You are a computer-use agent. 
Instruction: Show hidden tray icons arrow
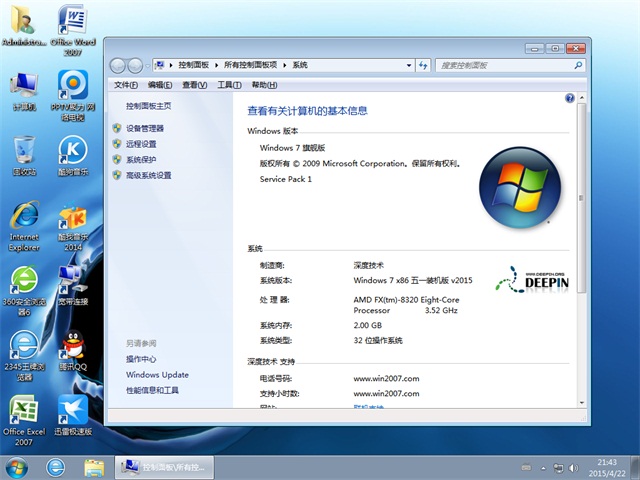click(x=543, y=468)
